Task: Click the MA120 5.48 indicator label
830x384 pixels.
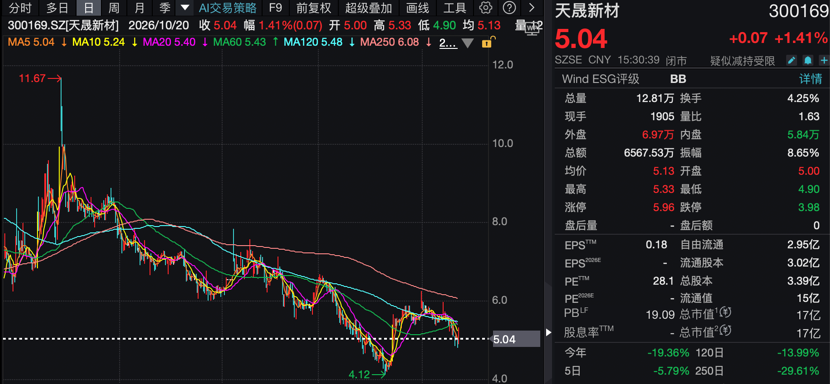Action: pos(313,43)
